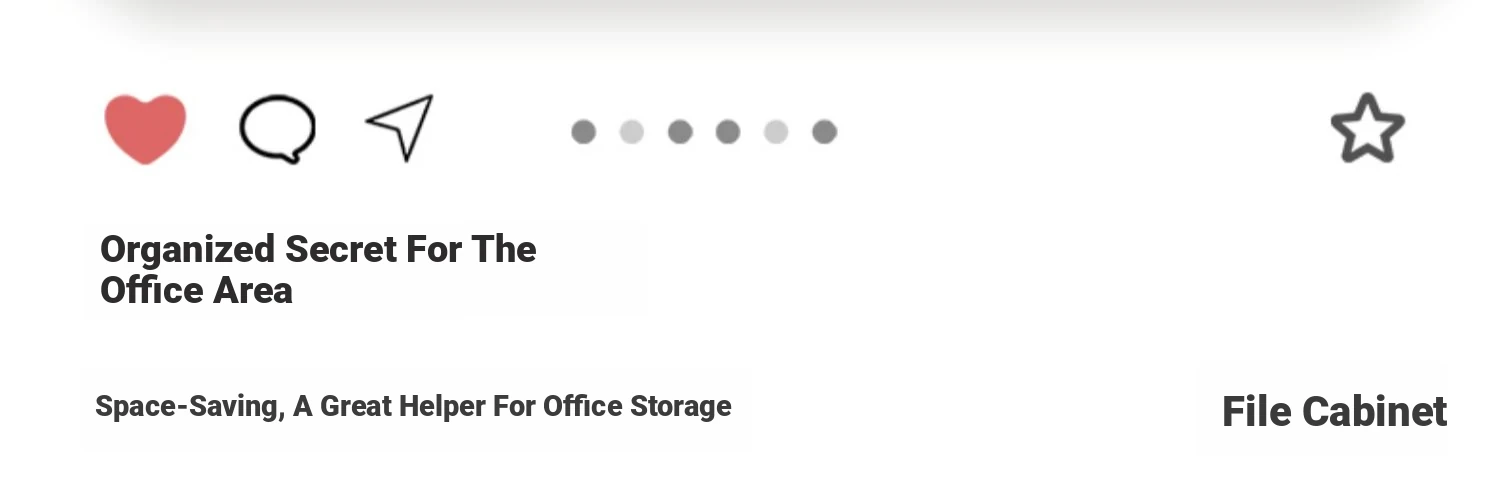Click the word Cabinet in the label
This screenshot has width=1500, height=479.
point(1377,412)
